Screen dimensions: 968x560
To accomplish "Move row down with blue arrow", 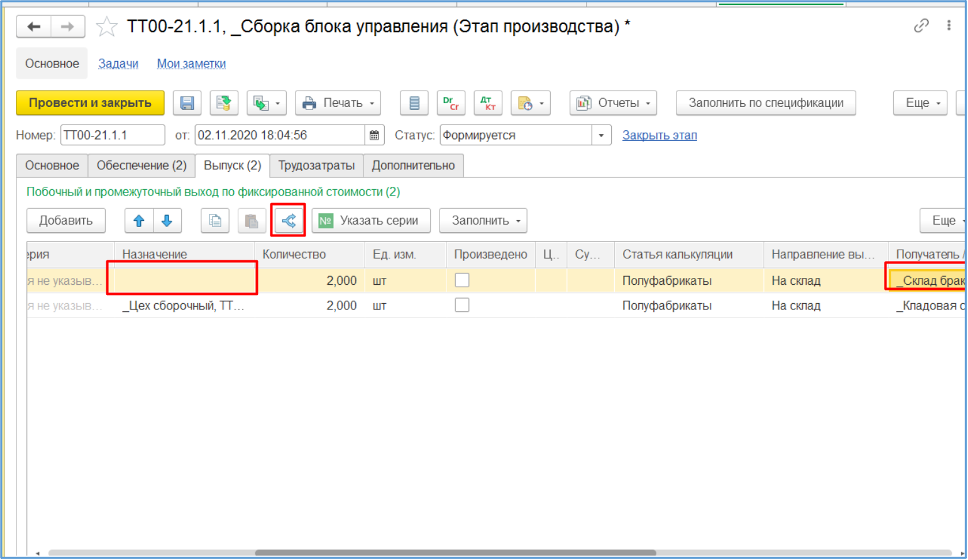I will coord(167,220).
